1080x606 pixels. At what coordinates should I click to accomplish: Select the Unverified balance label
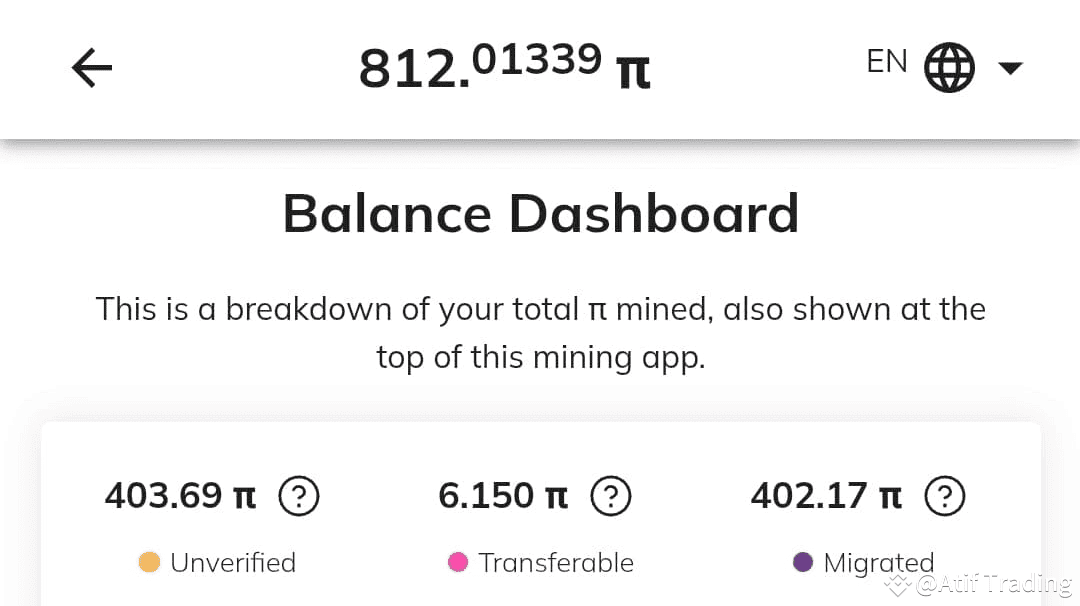(x=233, y=563)
